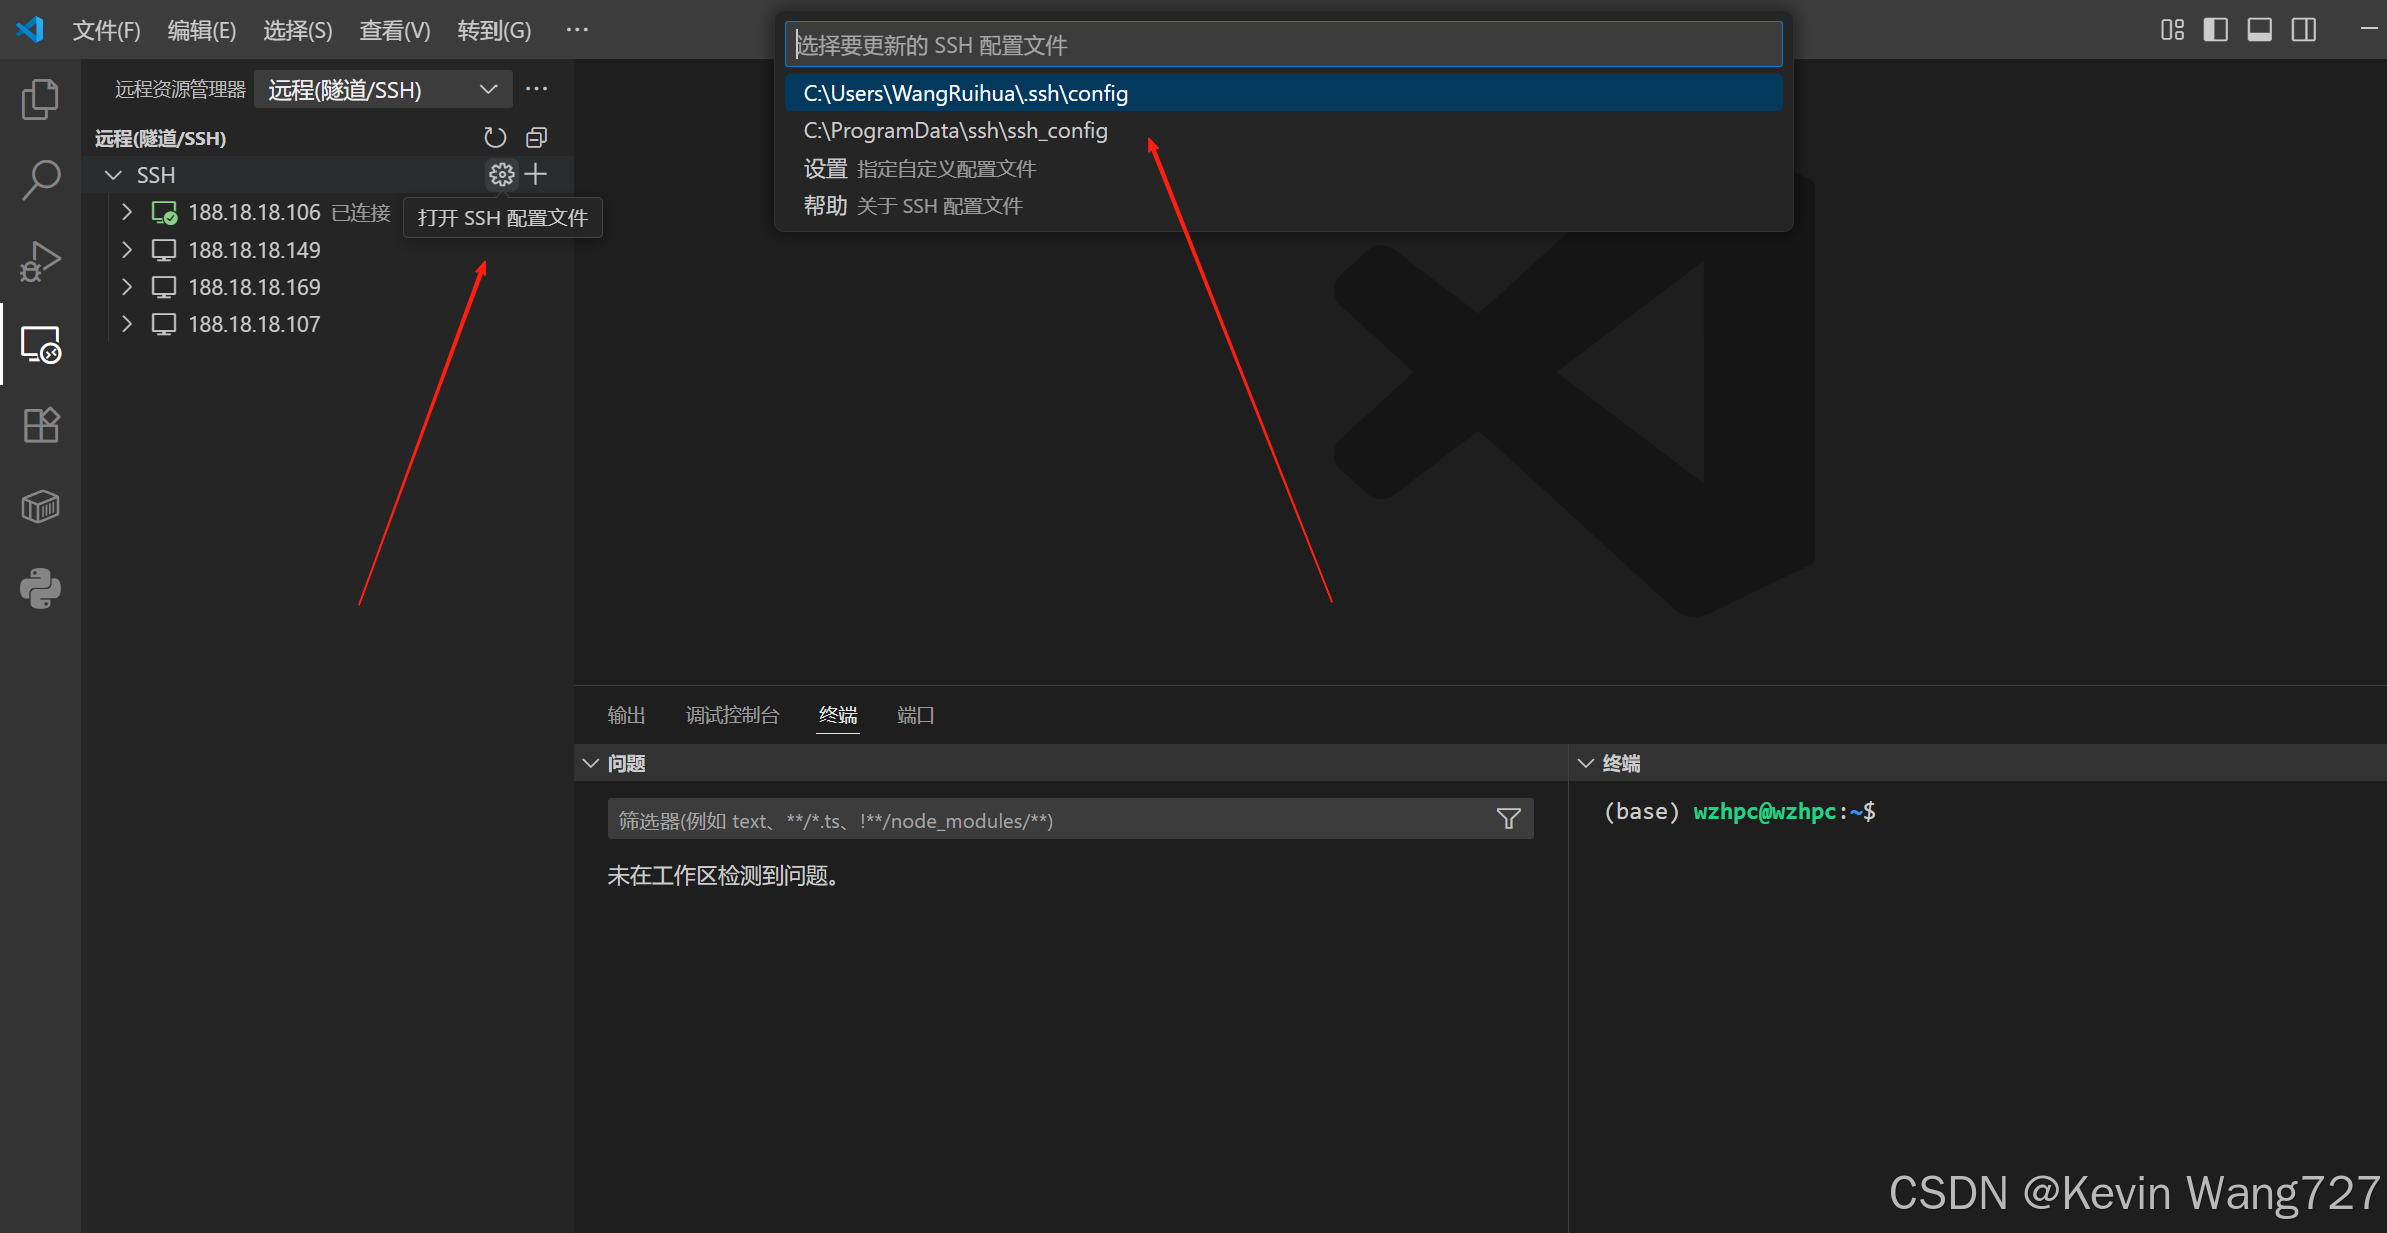Collapse the 终端 panel section

(1586, 763)
